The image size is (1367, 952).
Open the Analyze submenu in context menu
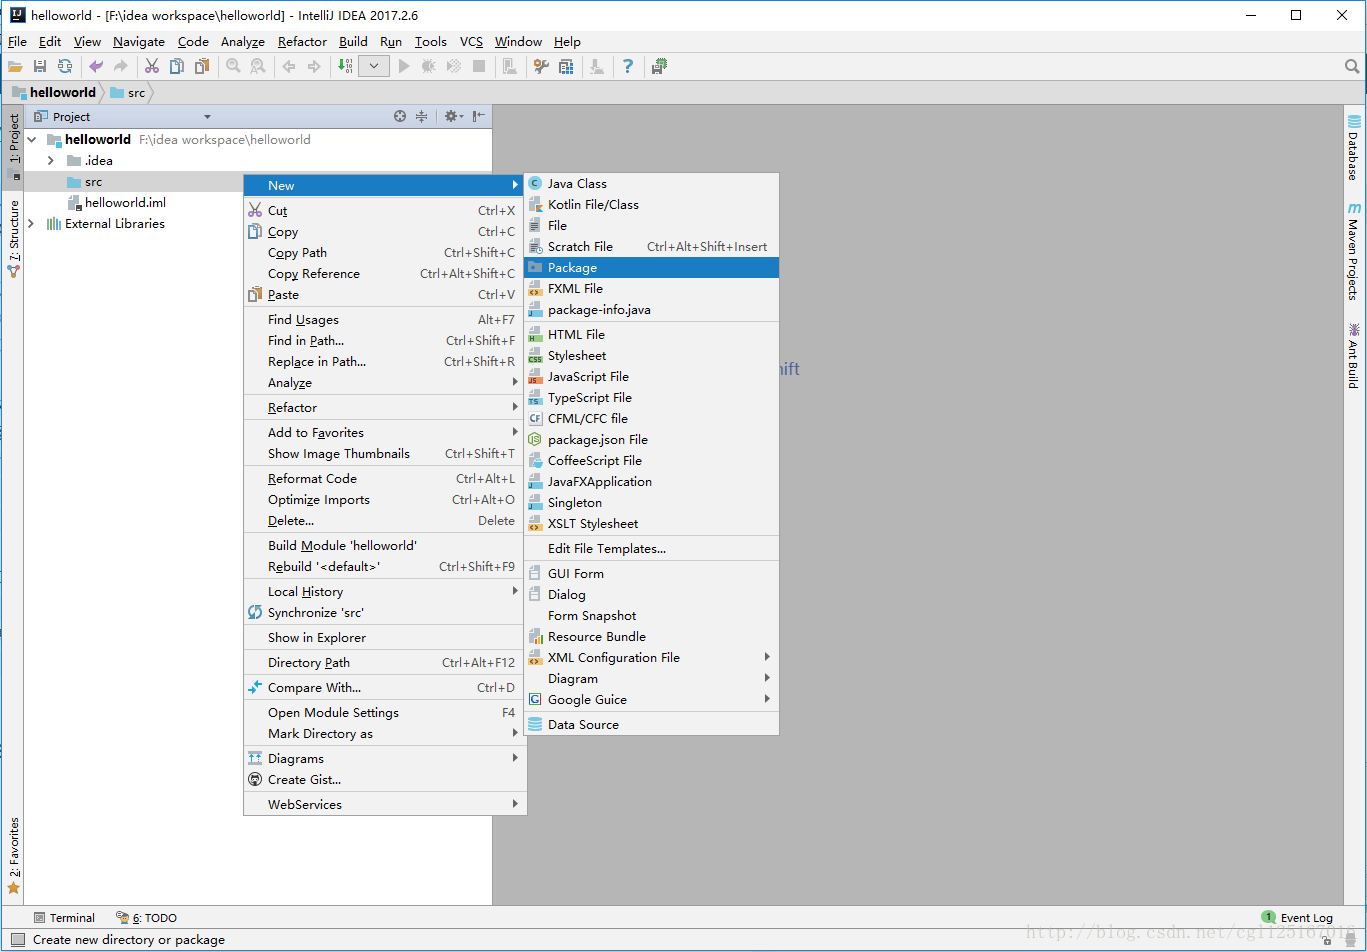tap(385, 382)
